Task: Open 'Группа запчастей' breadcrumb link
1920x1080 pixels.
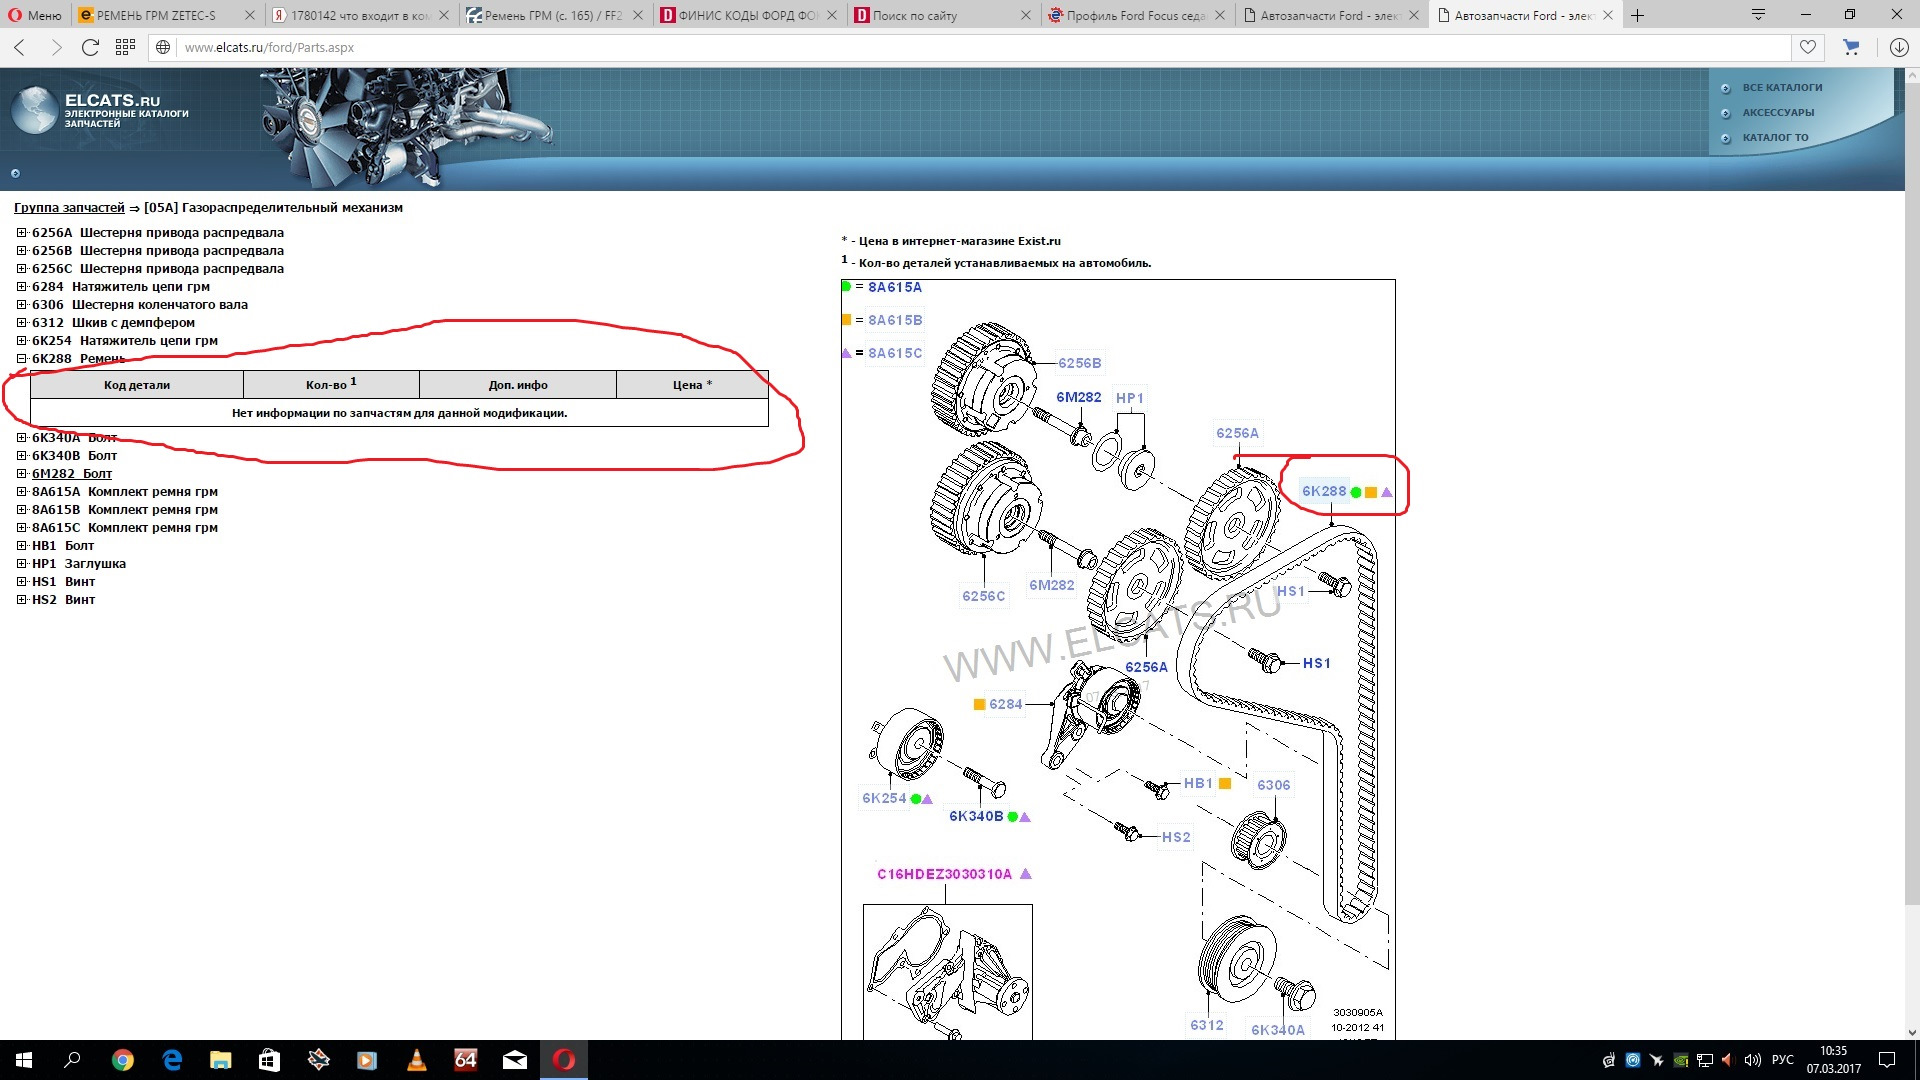Action: click(69, 207)
